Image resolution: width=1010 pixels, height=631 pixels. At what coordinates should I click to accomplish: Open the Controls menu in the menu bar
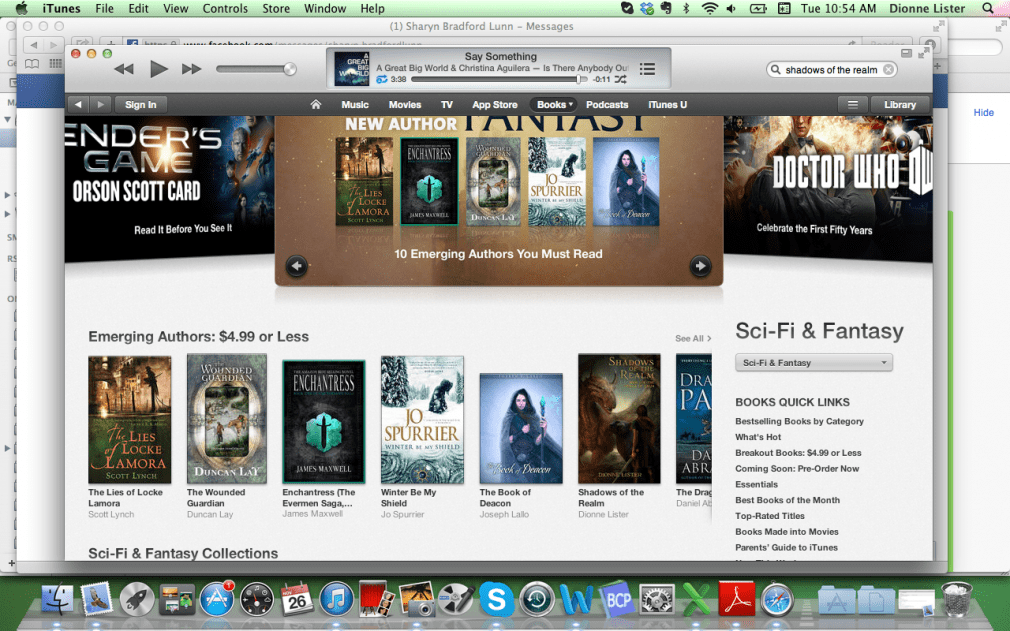(x=225, y=8)
